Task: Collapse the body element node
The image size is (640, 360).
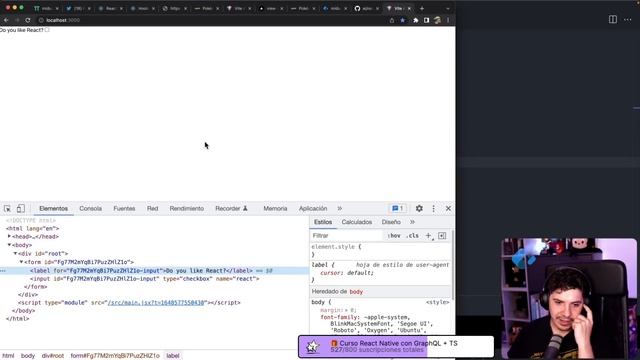Action: (9, 245)
